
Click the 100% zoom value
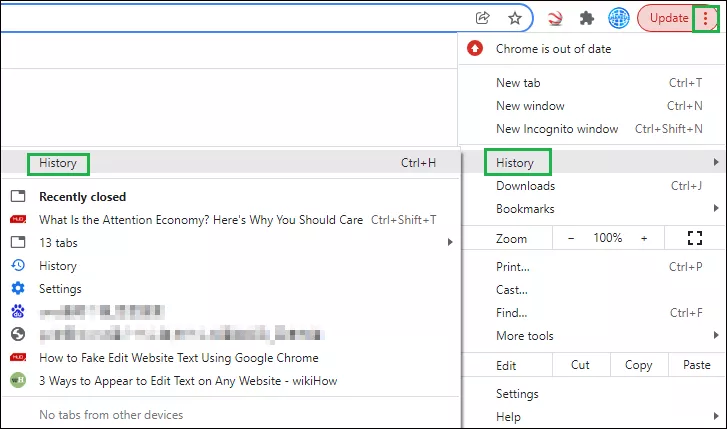607,238
